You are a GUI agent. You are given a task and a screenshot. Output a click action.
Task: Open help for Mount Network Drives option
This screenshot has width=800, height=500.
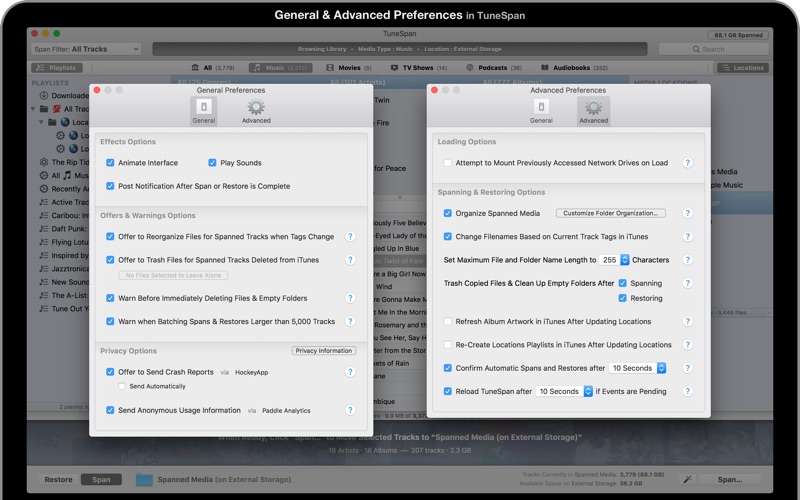[x=687, y=163]
